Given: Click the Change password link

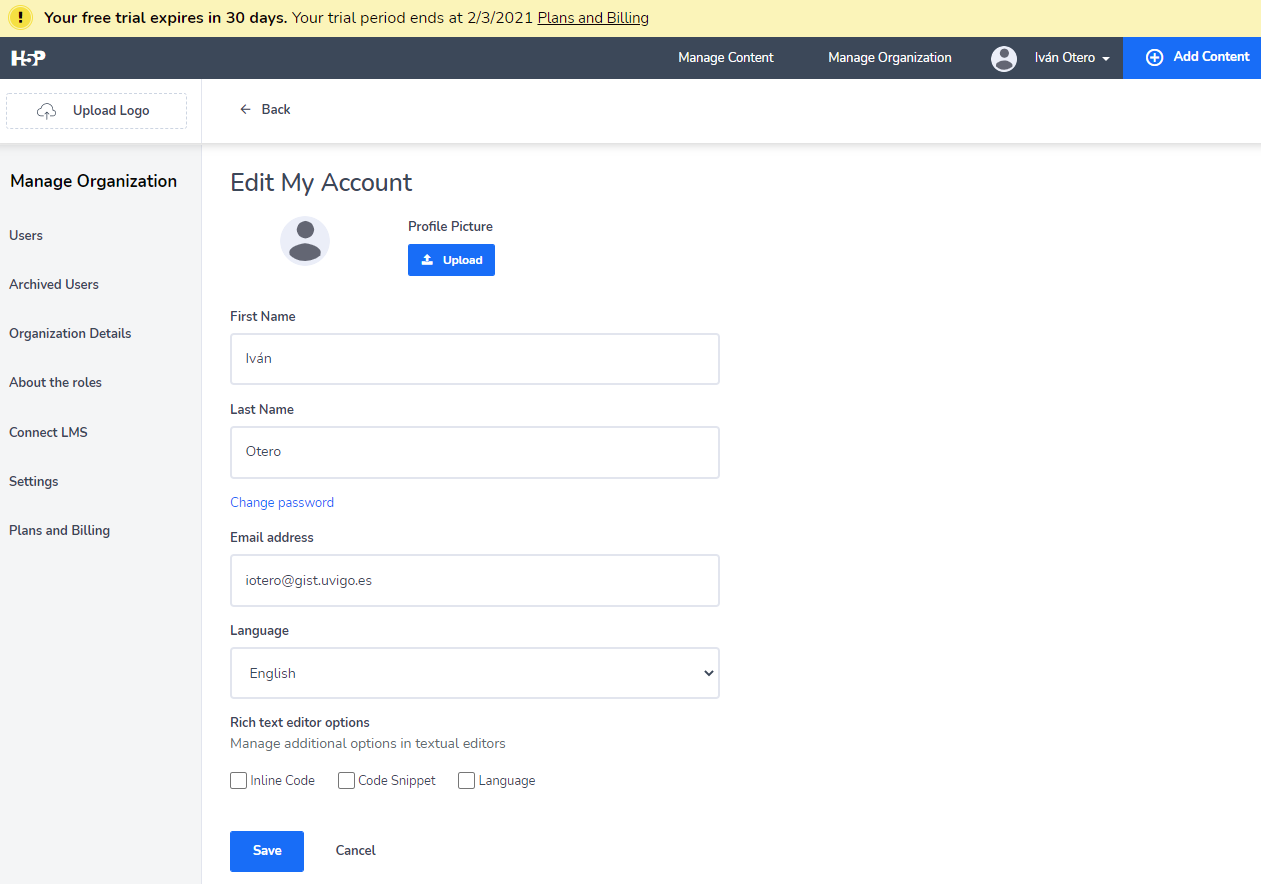Looking at the screenshot, I should (x=282, y=503).
